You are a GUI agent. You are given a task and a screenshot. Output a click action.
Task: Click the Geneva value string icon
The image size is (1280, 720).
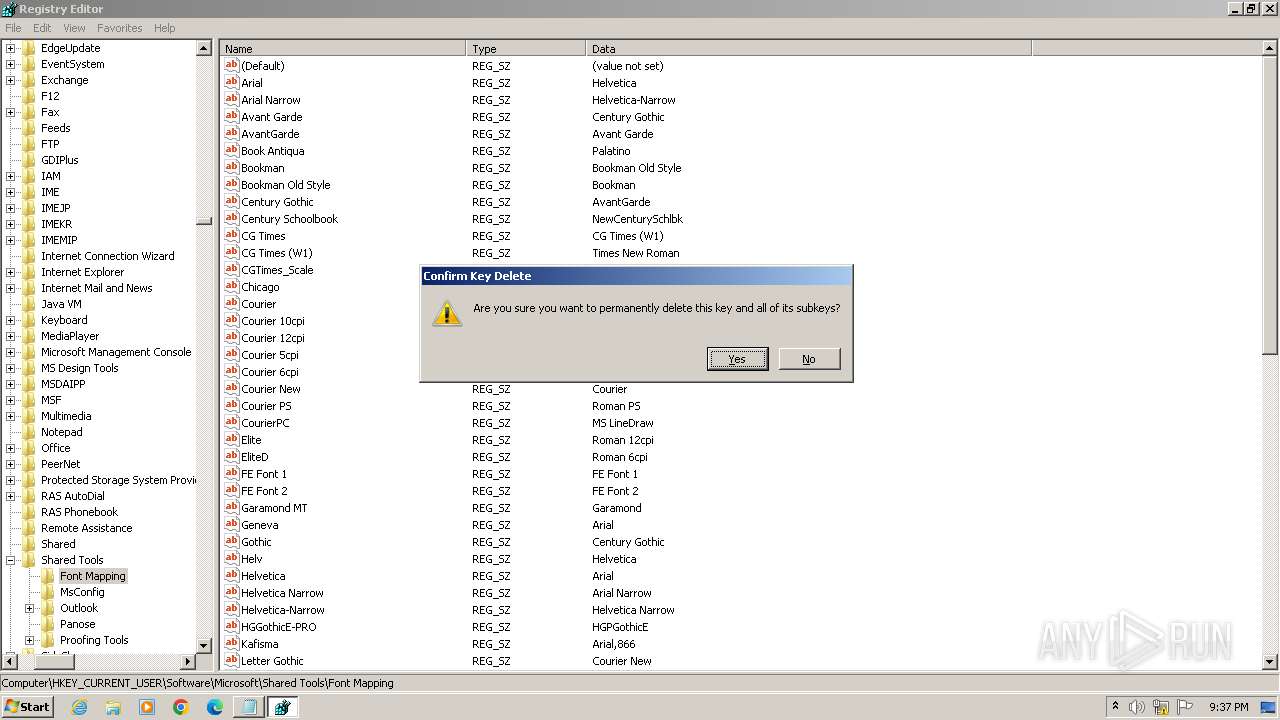coord(231,525)
